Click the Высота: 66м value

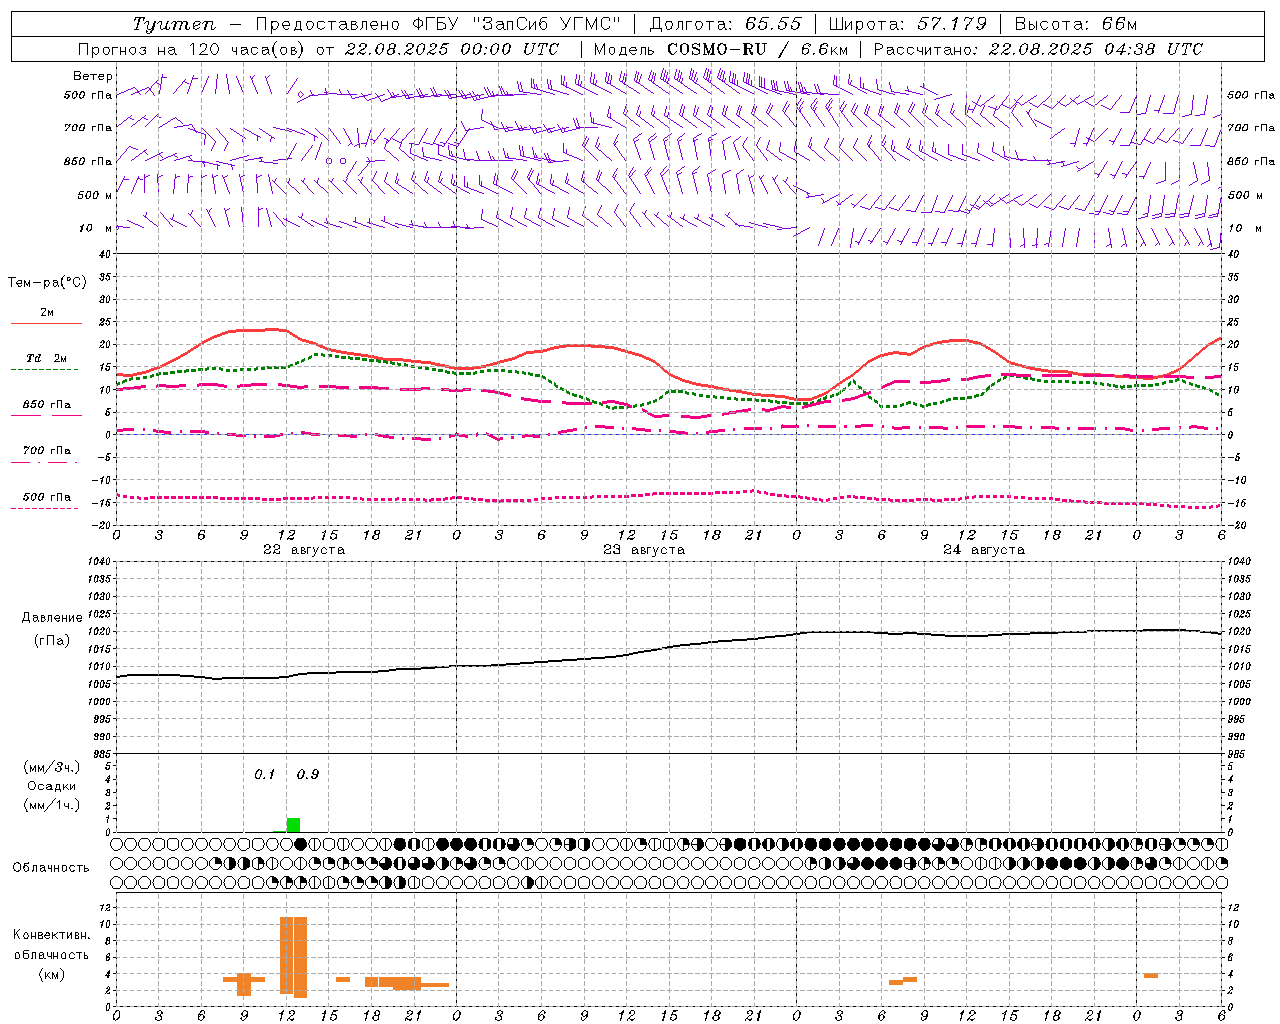click(x=1075, y=24)
